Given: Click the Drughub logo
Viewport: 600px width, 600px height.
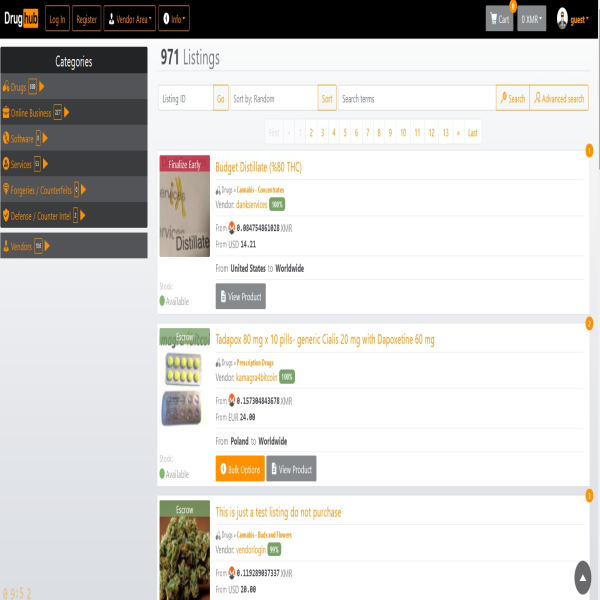Looking at the screenshot, I should coord(20,19).
